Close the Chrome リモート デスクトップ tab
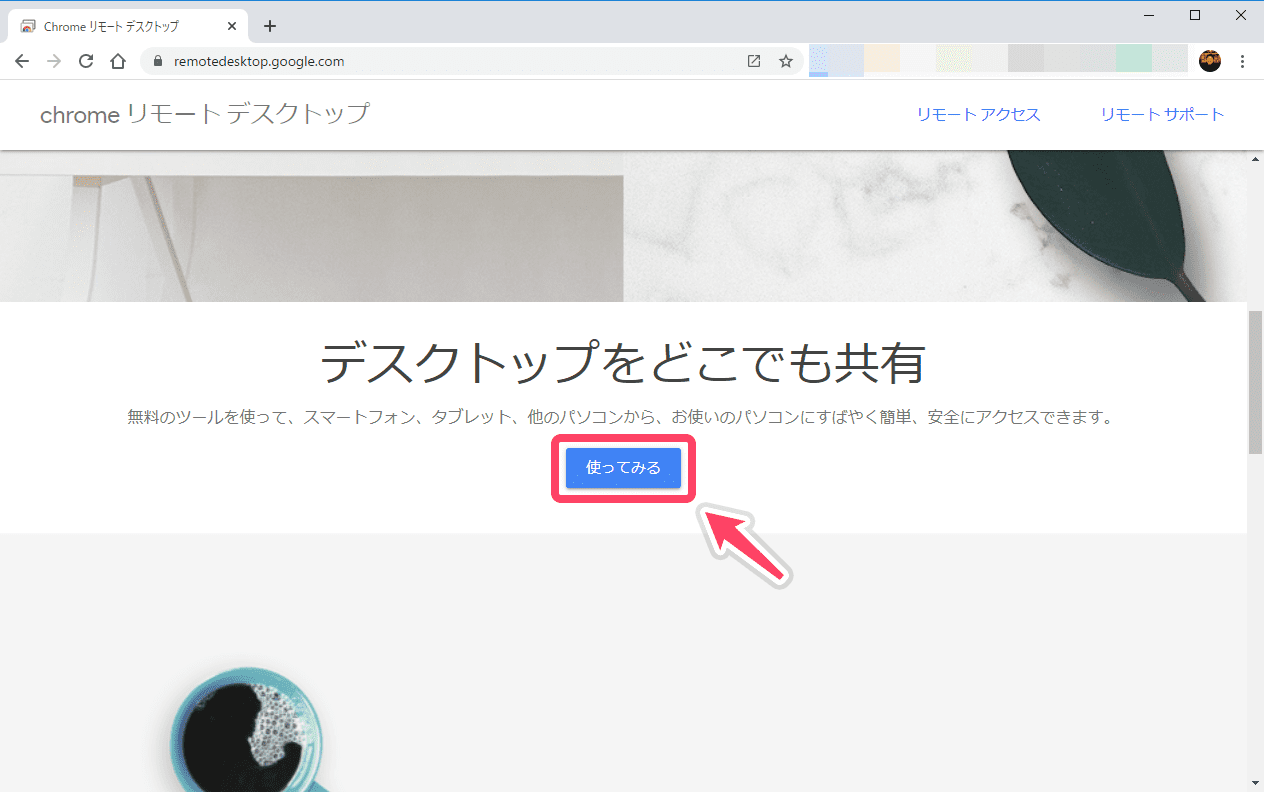Viewport: 1264px width, 792px height. (x=230, y=26)
